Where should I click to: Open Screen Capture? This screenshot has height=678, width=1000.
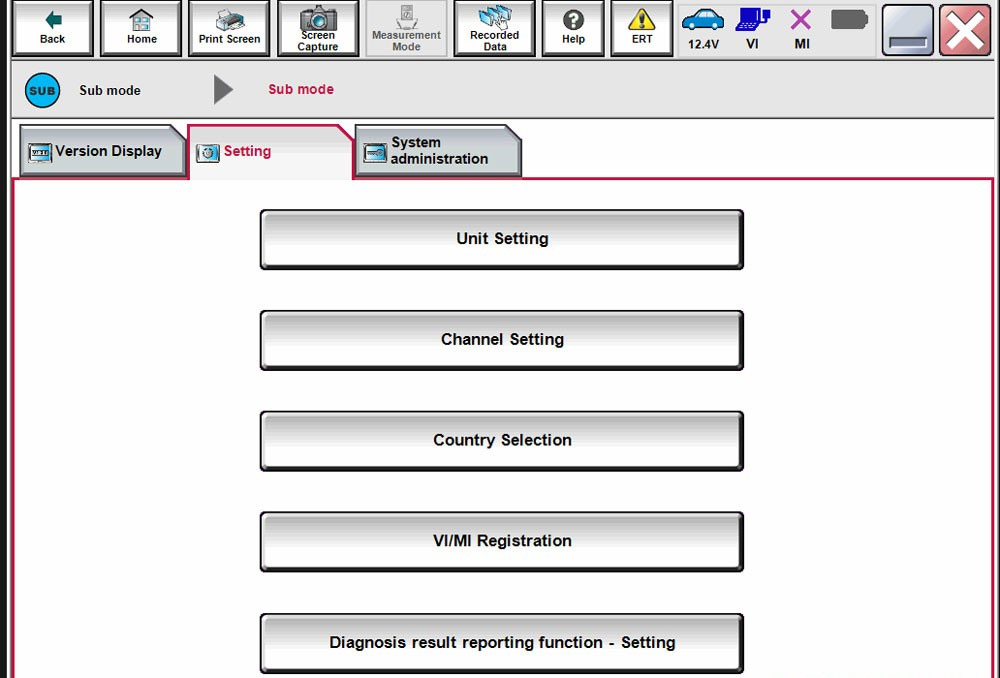coord(318,27)
